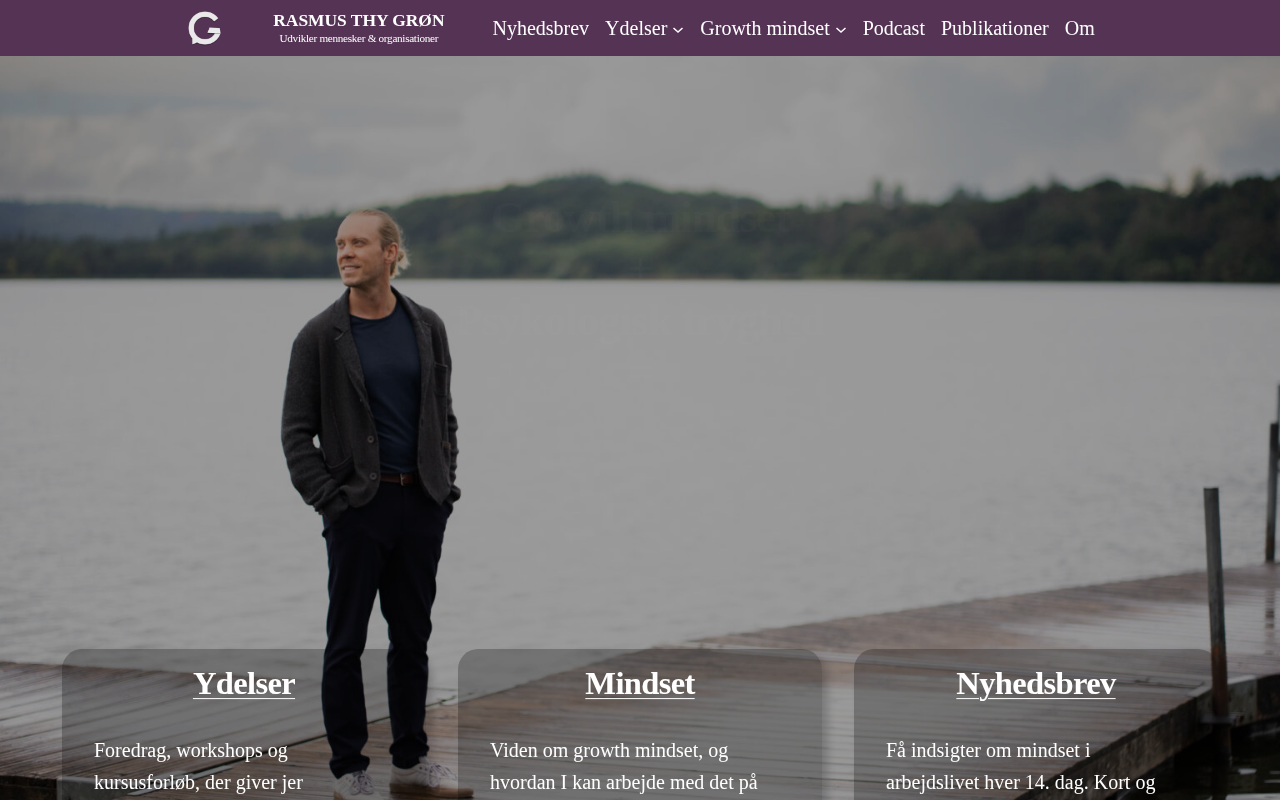
Task: Open the Nyhedsbrev item in top navigation
Action: (540, 28)
